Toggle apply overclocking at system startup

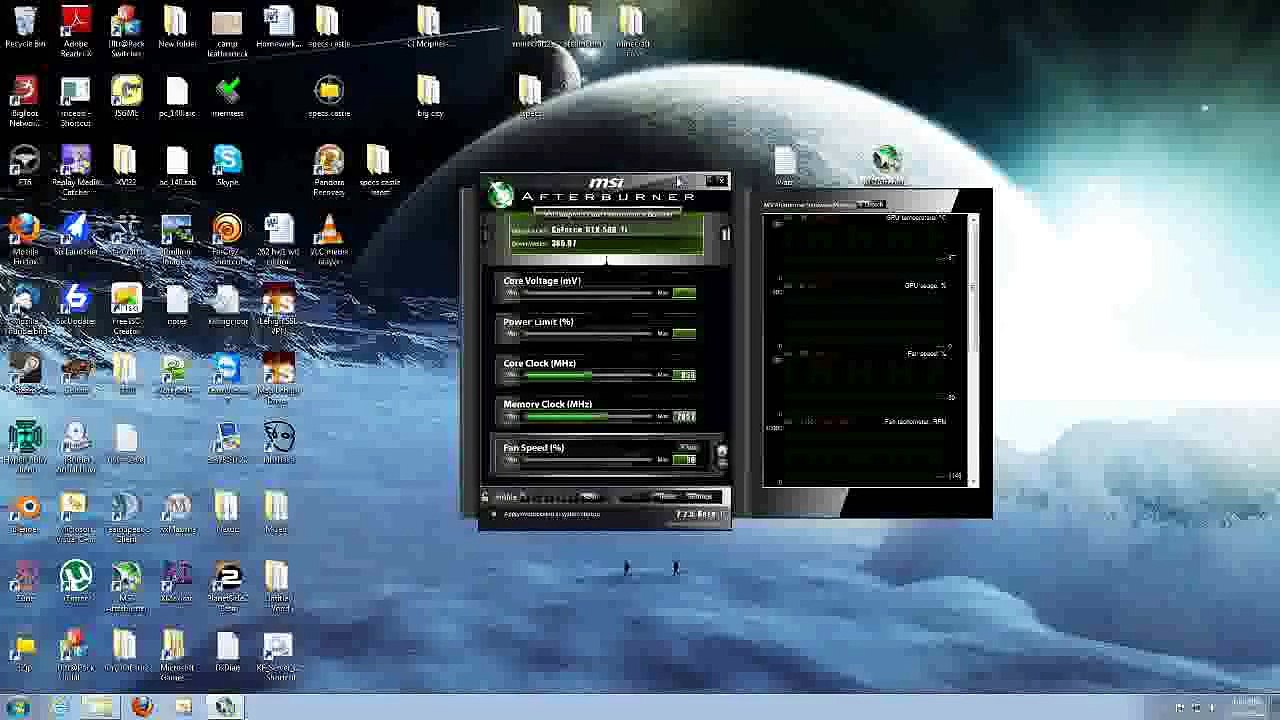493,514
